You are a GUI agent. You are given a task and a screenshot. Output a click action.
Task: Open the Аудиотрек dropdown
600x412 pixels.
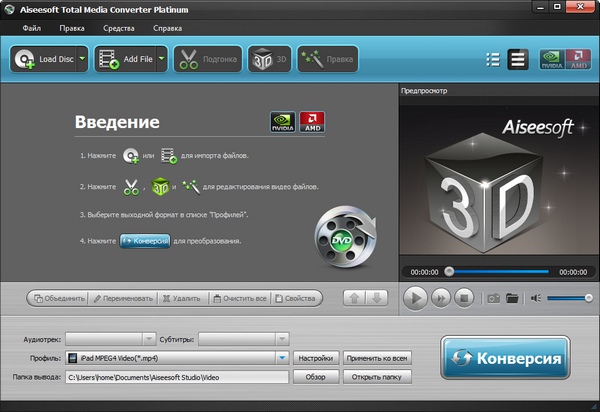pyautogui.click(x=111, y=339)
